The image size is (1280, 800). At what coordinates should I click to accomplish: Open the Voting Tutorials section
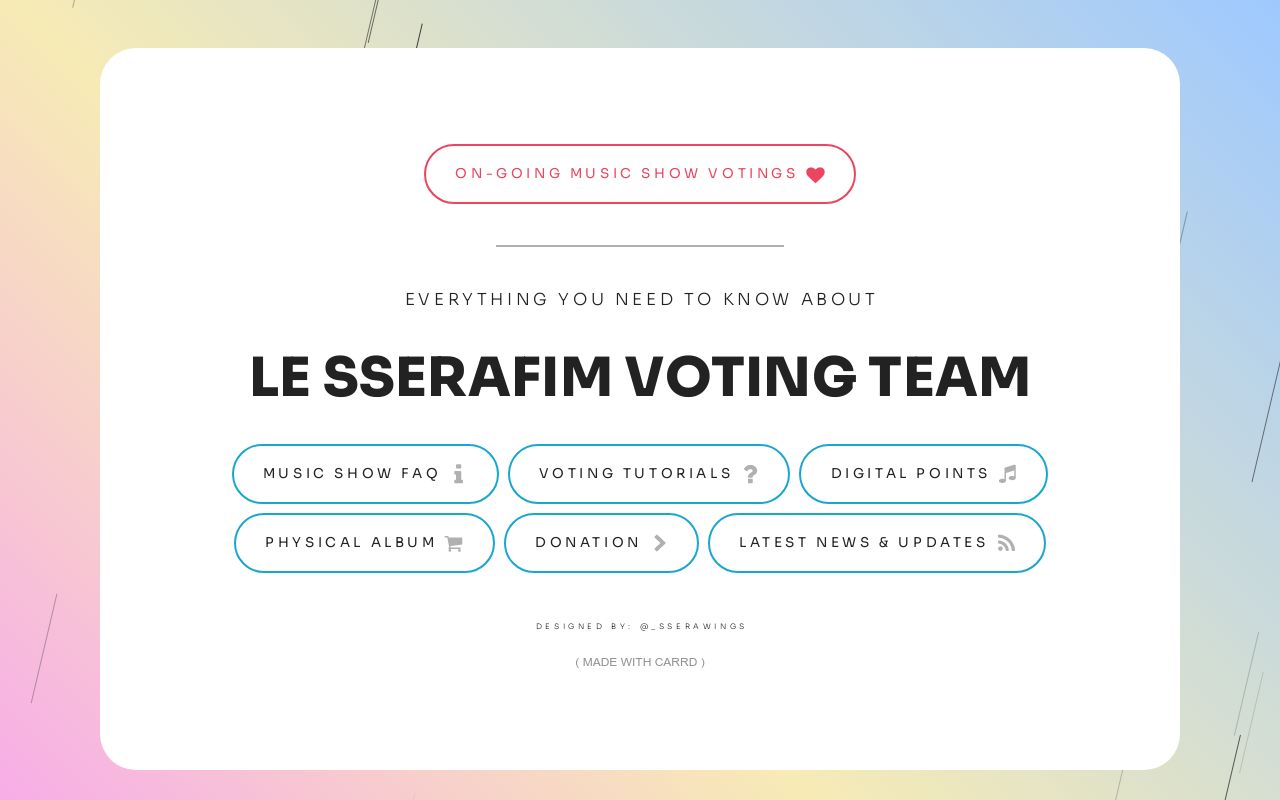click(x=648, y=474)
